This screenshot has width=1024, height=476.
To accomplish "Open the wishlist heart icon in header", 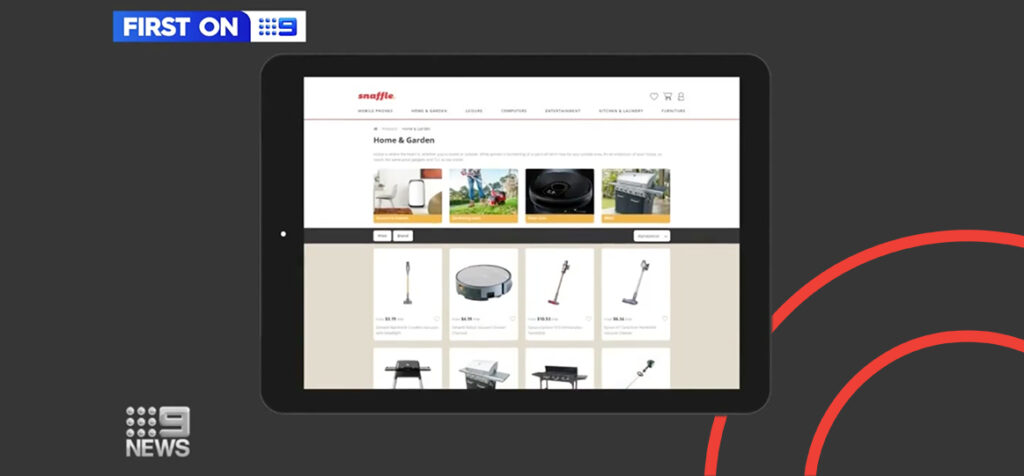I will (x=654, y=97).
